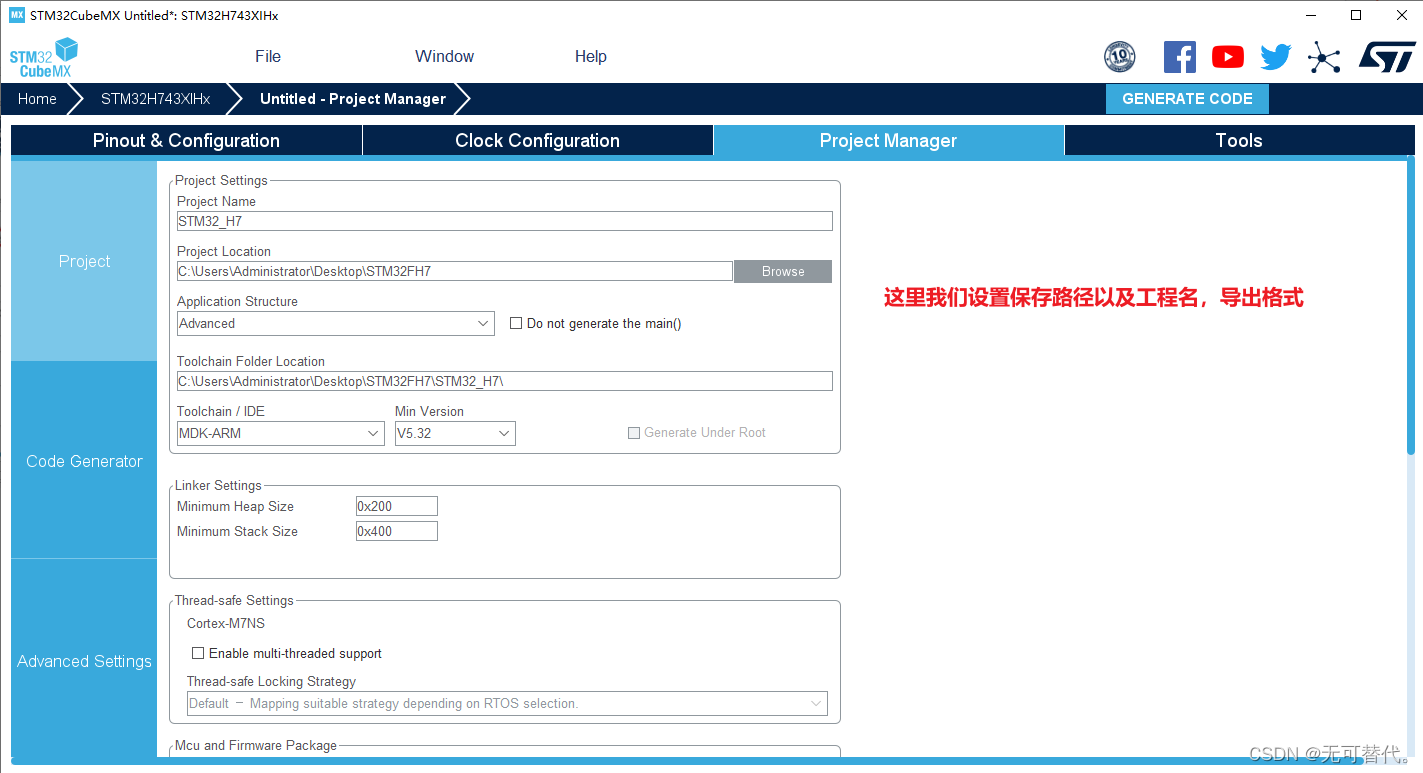Click Browse for project location
The height and width of the screenshot is (773, 1423).
[783, 271]
